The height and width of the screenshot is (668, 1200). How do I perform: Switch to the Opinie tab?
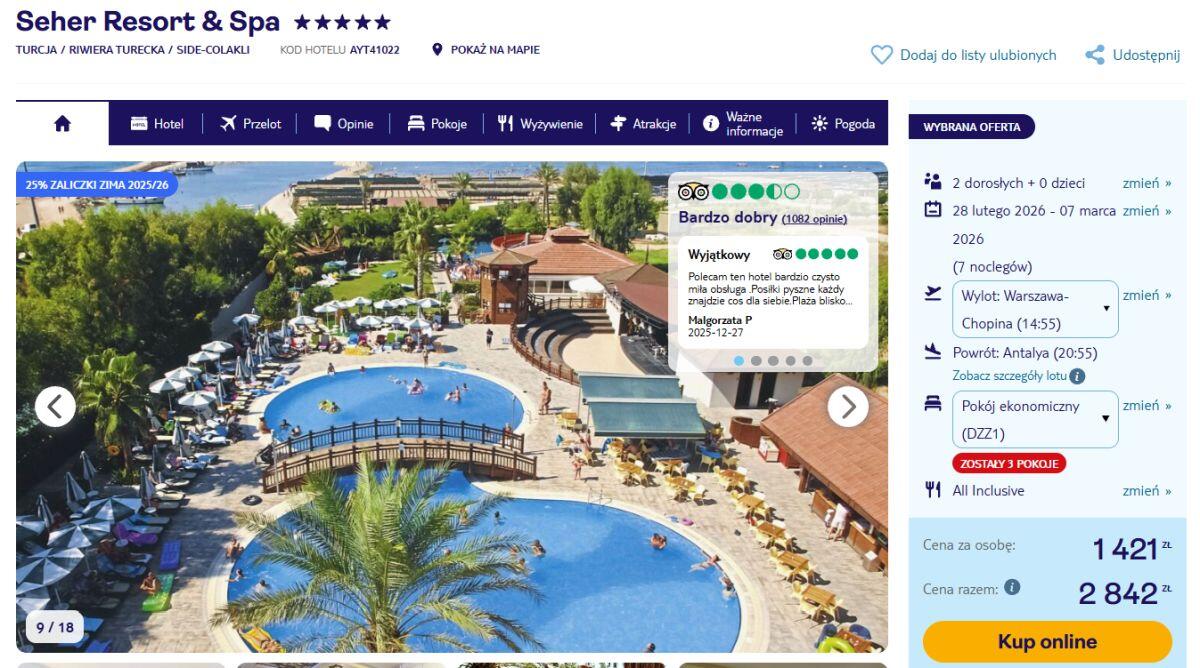tap(343, 124)
